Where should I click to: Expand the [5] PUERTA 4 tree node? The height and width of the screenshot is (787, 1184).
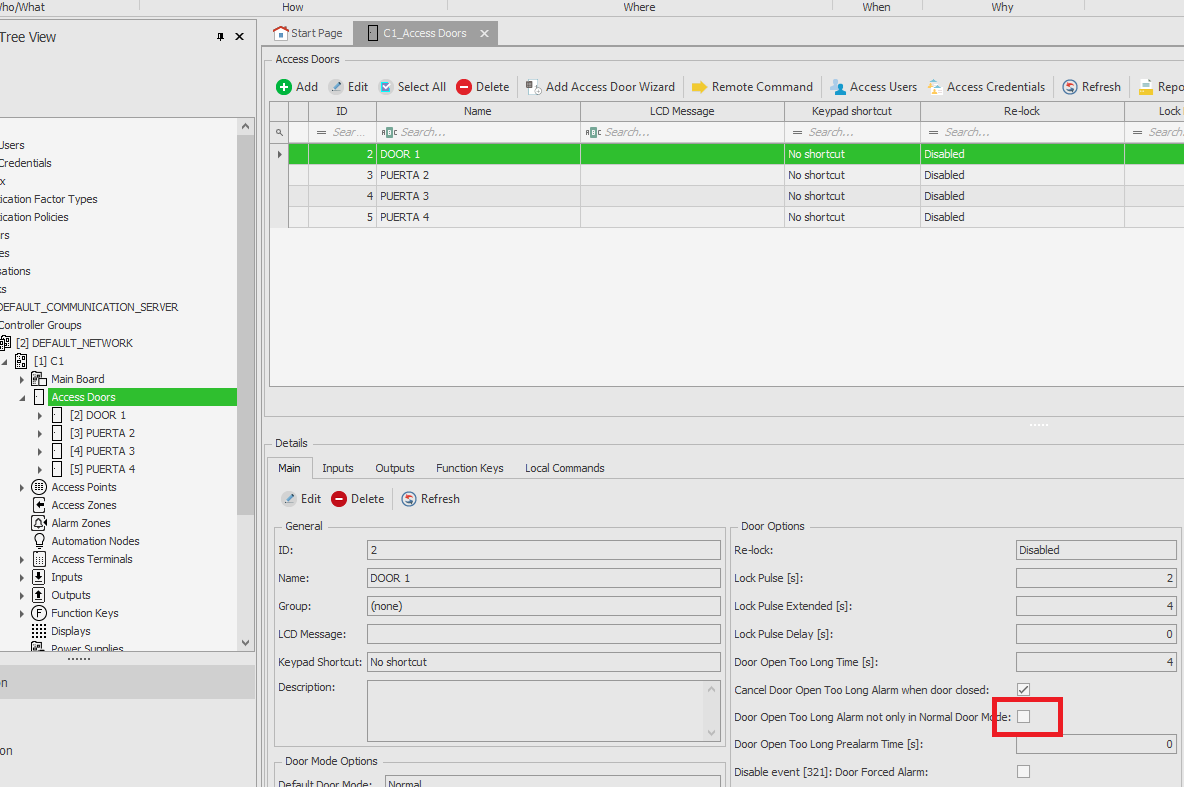[40, 470]
